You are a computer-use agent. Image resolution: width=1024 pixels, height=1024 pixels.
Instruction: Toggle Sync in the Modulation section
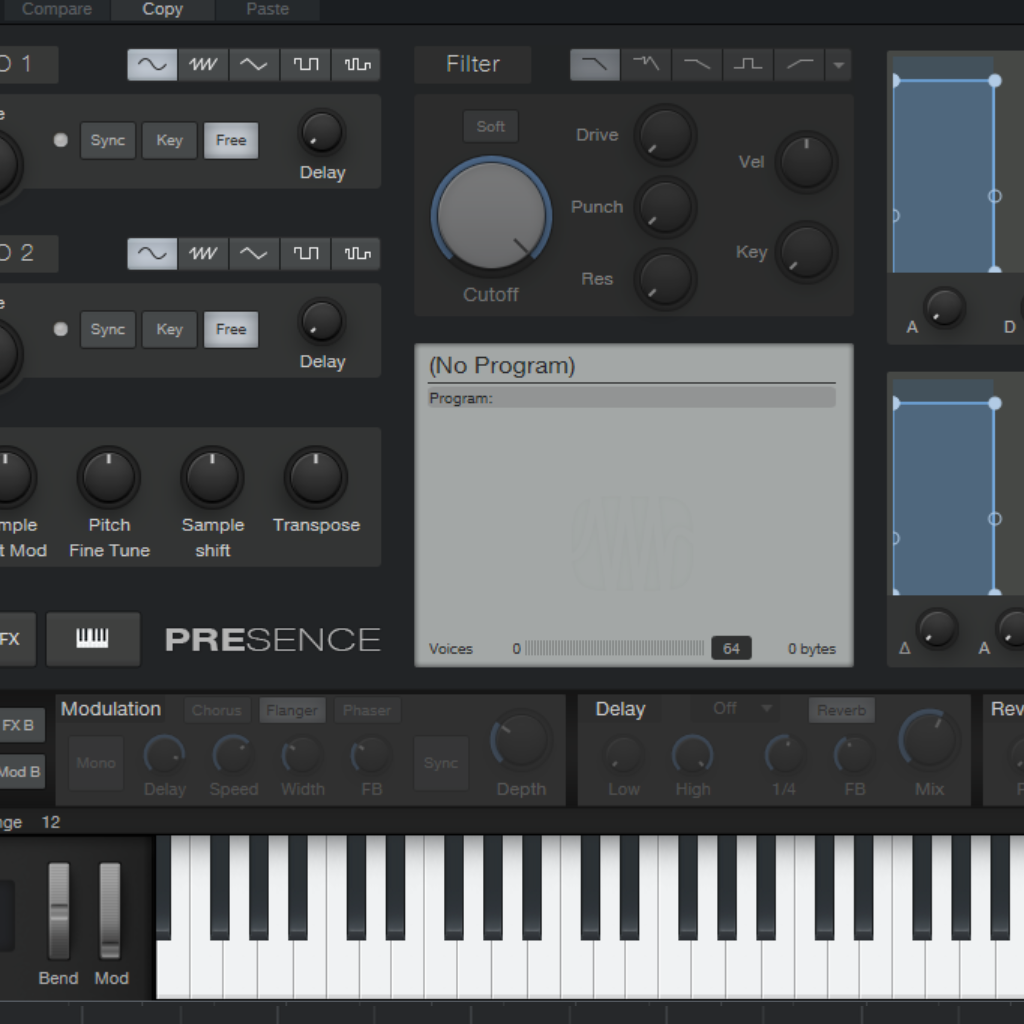[441, 763]
